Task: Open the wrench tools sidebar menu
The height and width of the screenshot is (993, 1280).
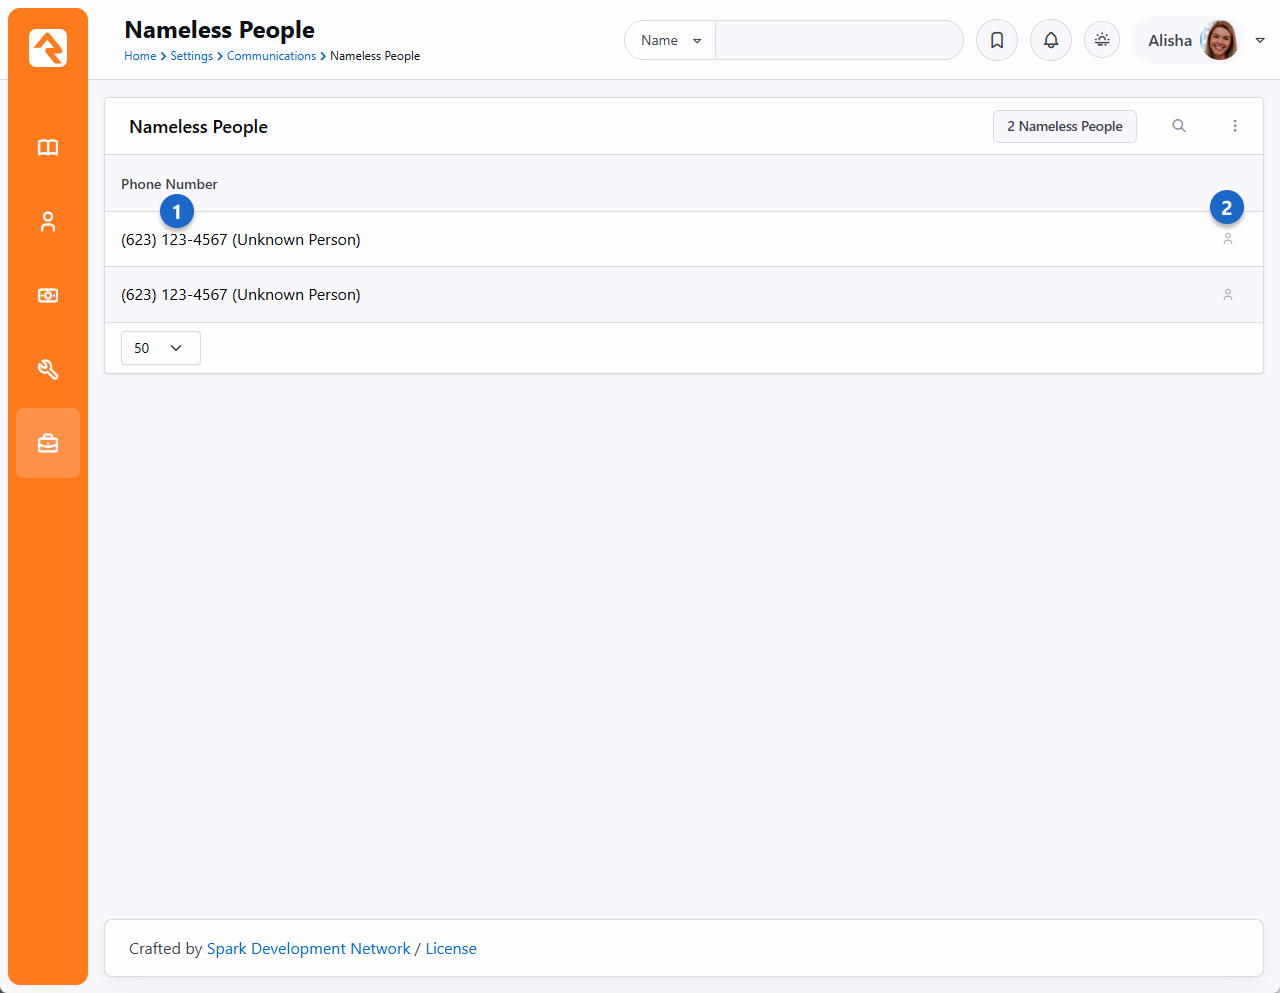Action: 48,370
